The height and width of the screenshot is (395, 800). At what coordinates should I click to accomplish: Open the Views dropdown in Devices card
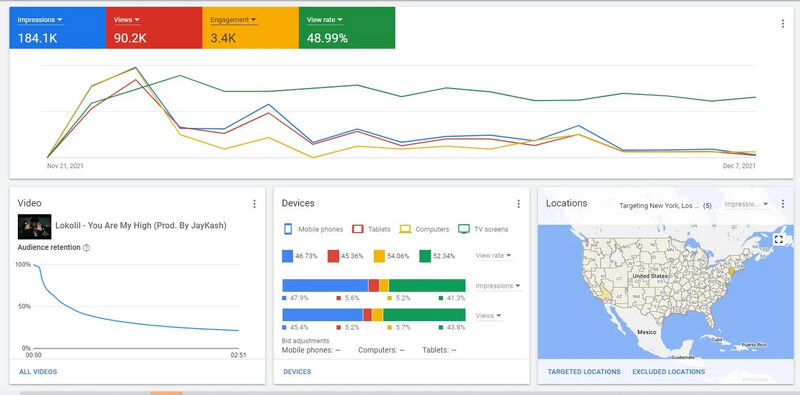click(488, 316)
